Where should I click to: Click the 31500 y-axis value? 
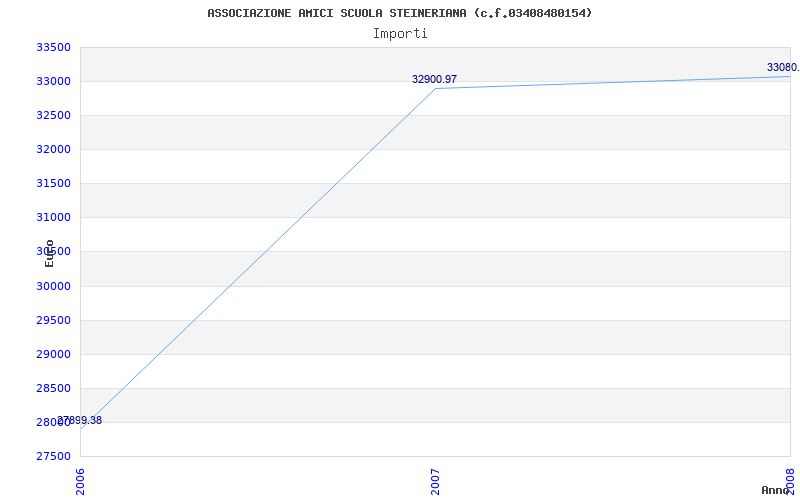pyautogui.click(x=53, y=184)
